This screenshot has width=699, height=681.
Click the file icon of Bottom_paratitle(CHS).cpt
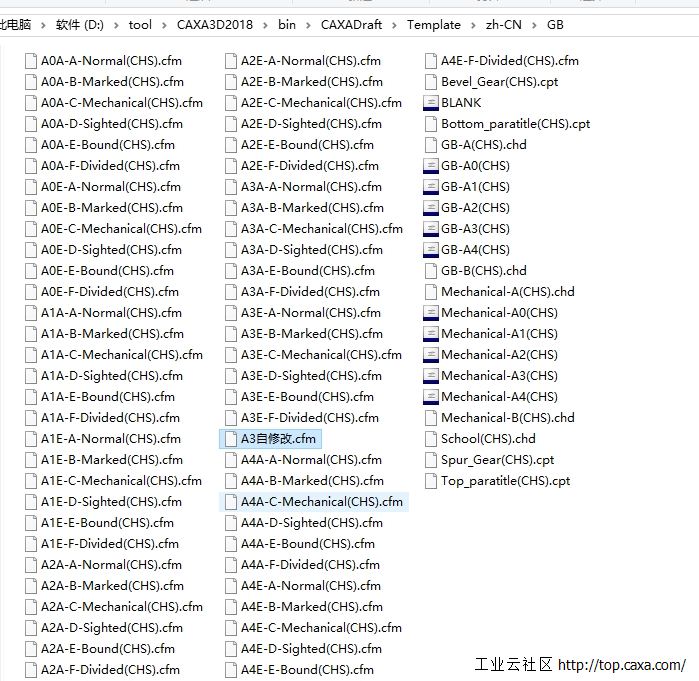[431, 124]
